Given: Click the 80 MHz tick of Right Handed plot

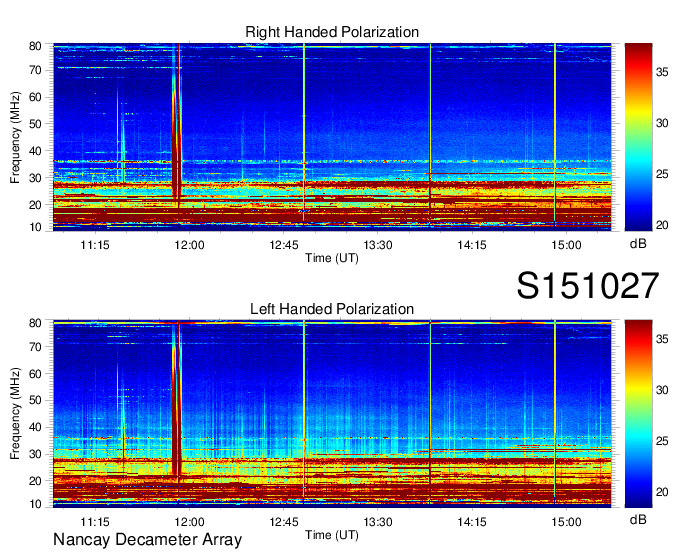Looking at the screenshot, I should click(x=36, y=46).
